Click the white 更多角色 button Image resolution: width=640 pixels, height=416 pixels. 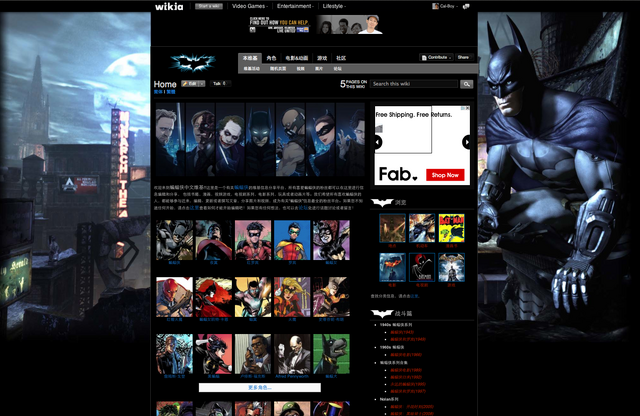260,387
